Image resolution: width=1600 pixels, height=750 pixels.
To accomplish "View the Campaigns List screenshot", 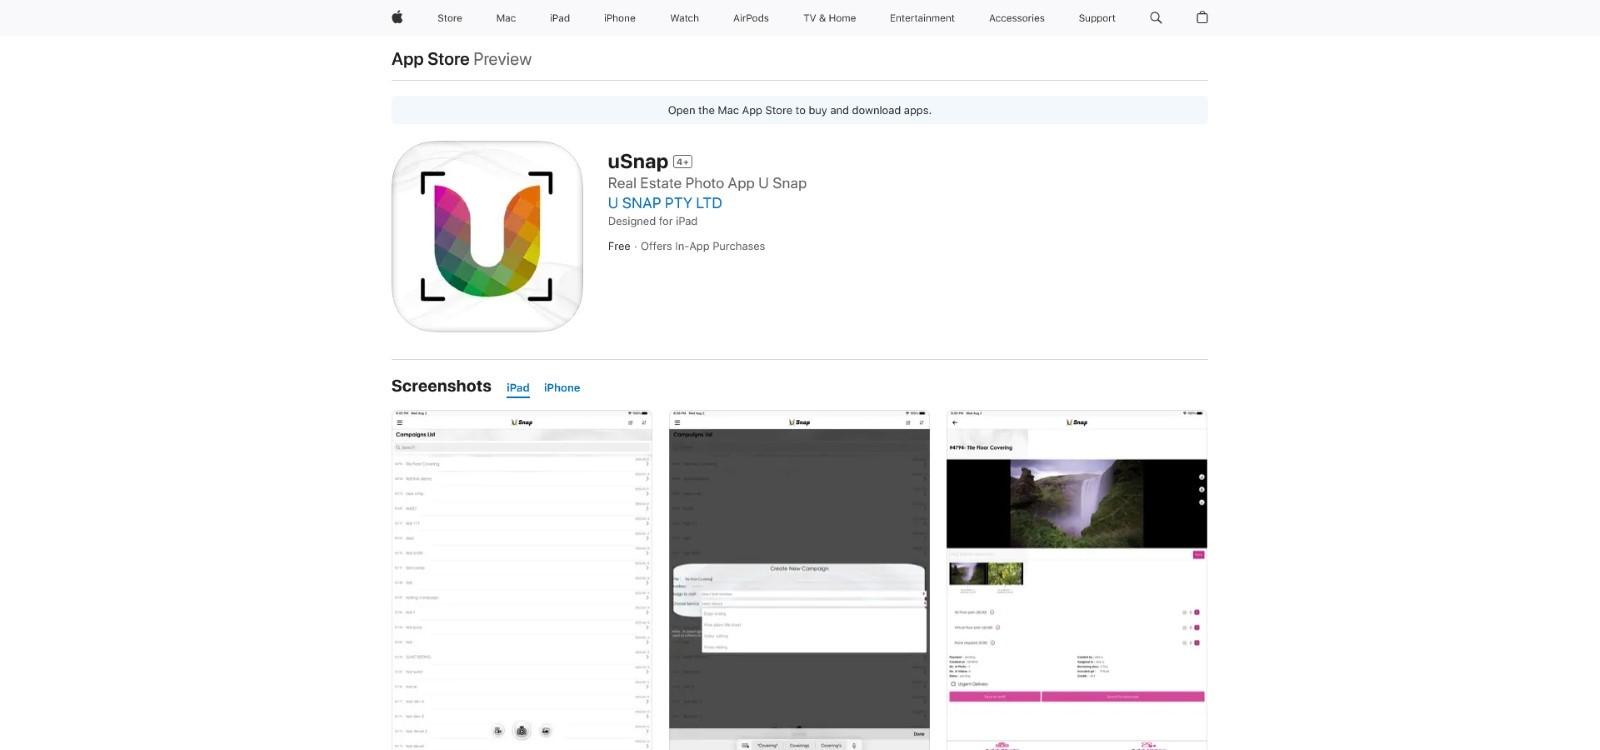I will (x=521, y=580).
